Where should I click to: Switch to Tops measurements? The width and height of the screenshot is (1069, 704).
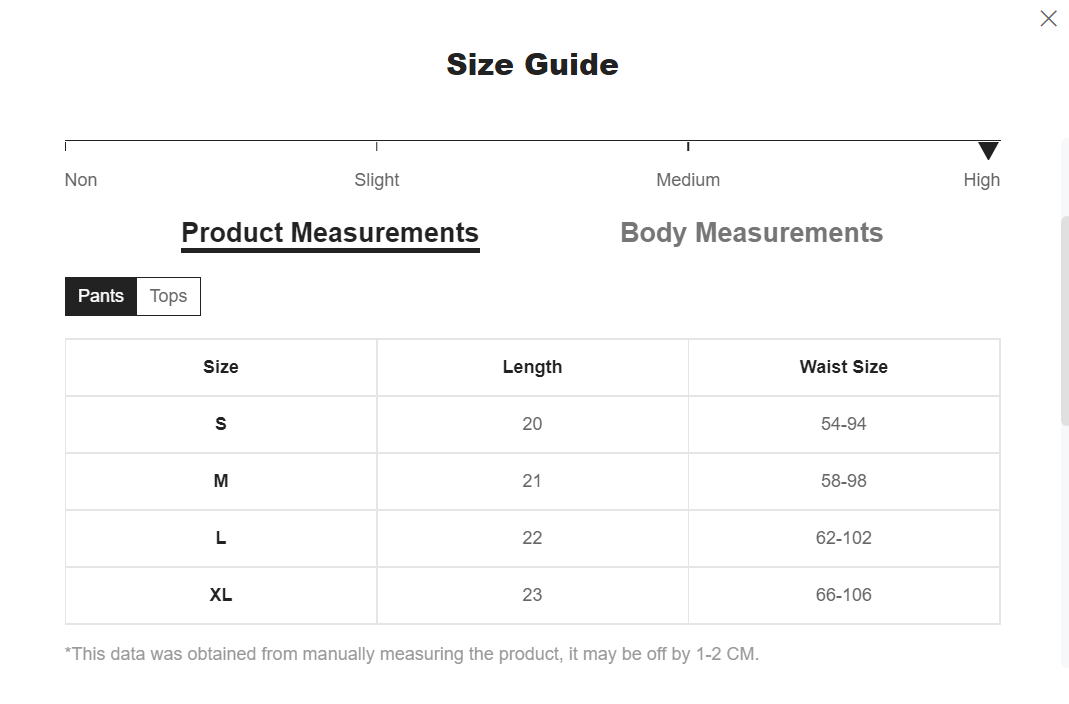[168, 296]
